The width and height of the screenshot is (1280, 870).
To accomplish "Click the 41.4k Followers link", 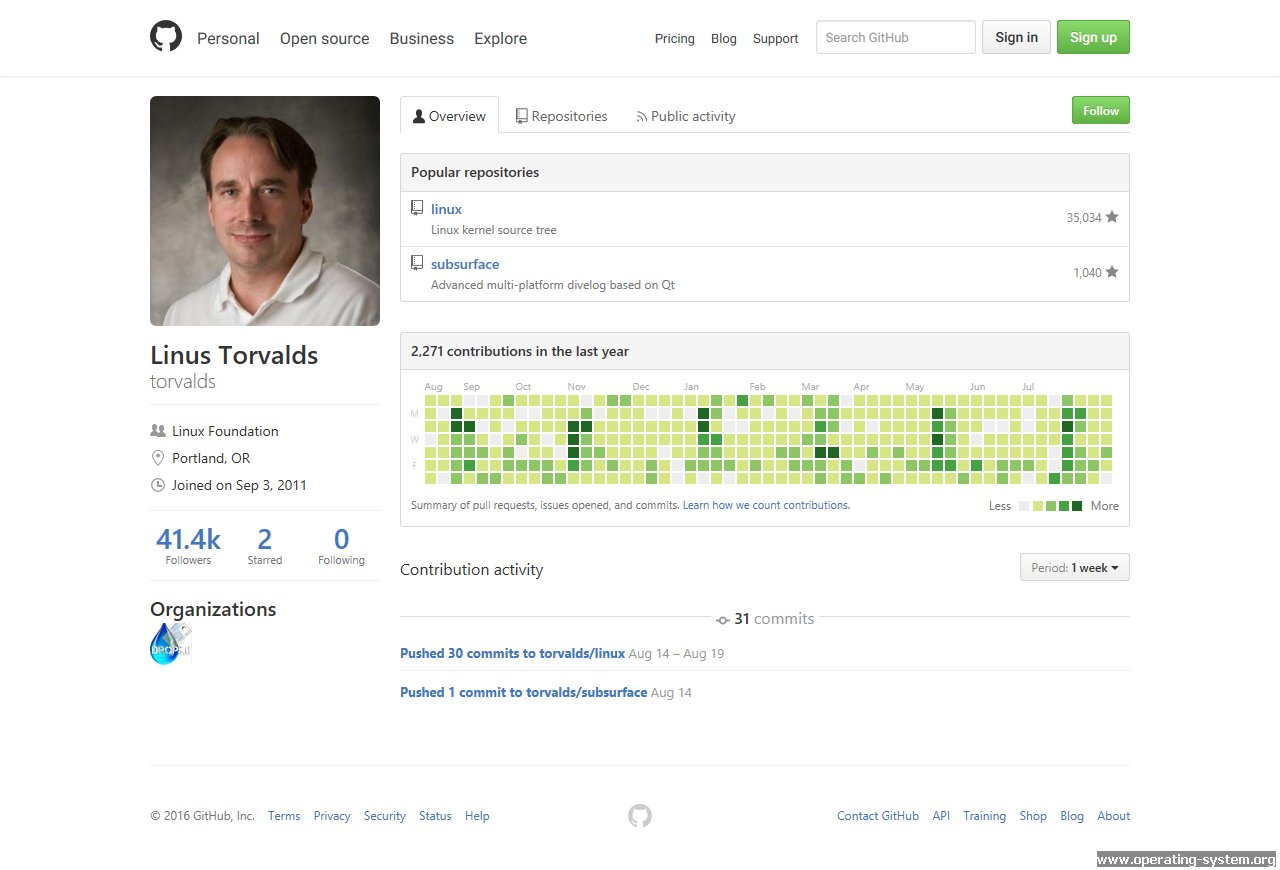I will 188,544.
